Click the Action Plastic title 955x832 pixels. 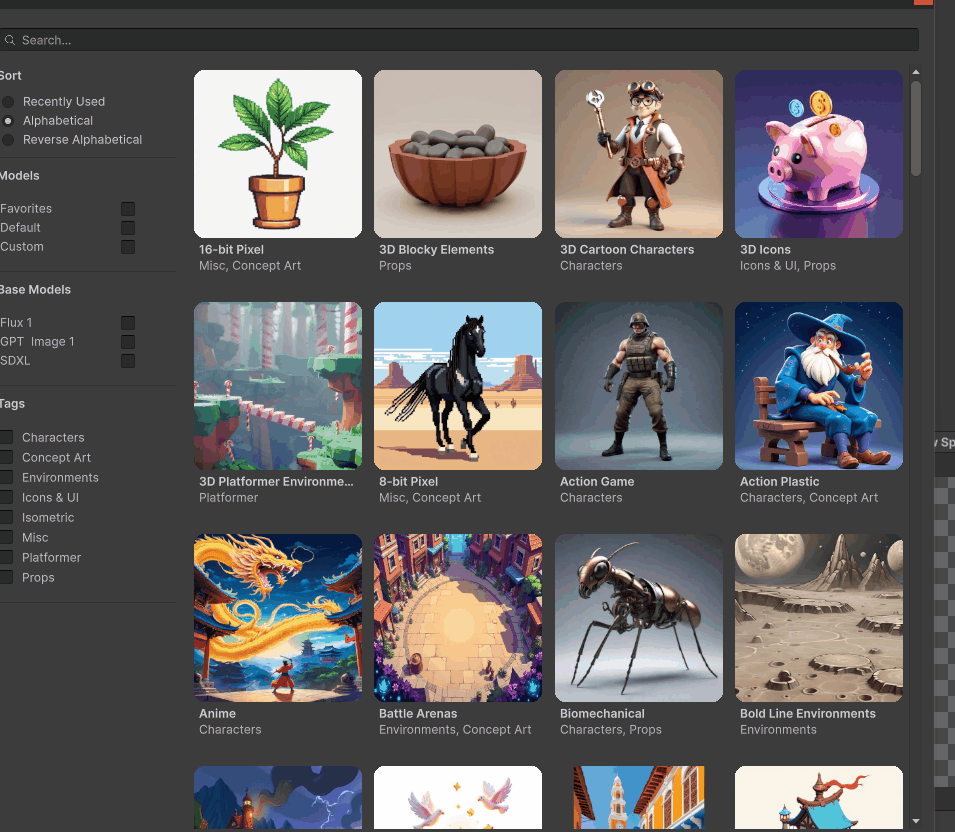click(x=780, y=482)
